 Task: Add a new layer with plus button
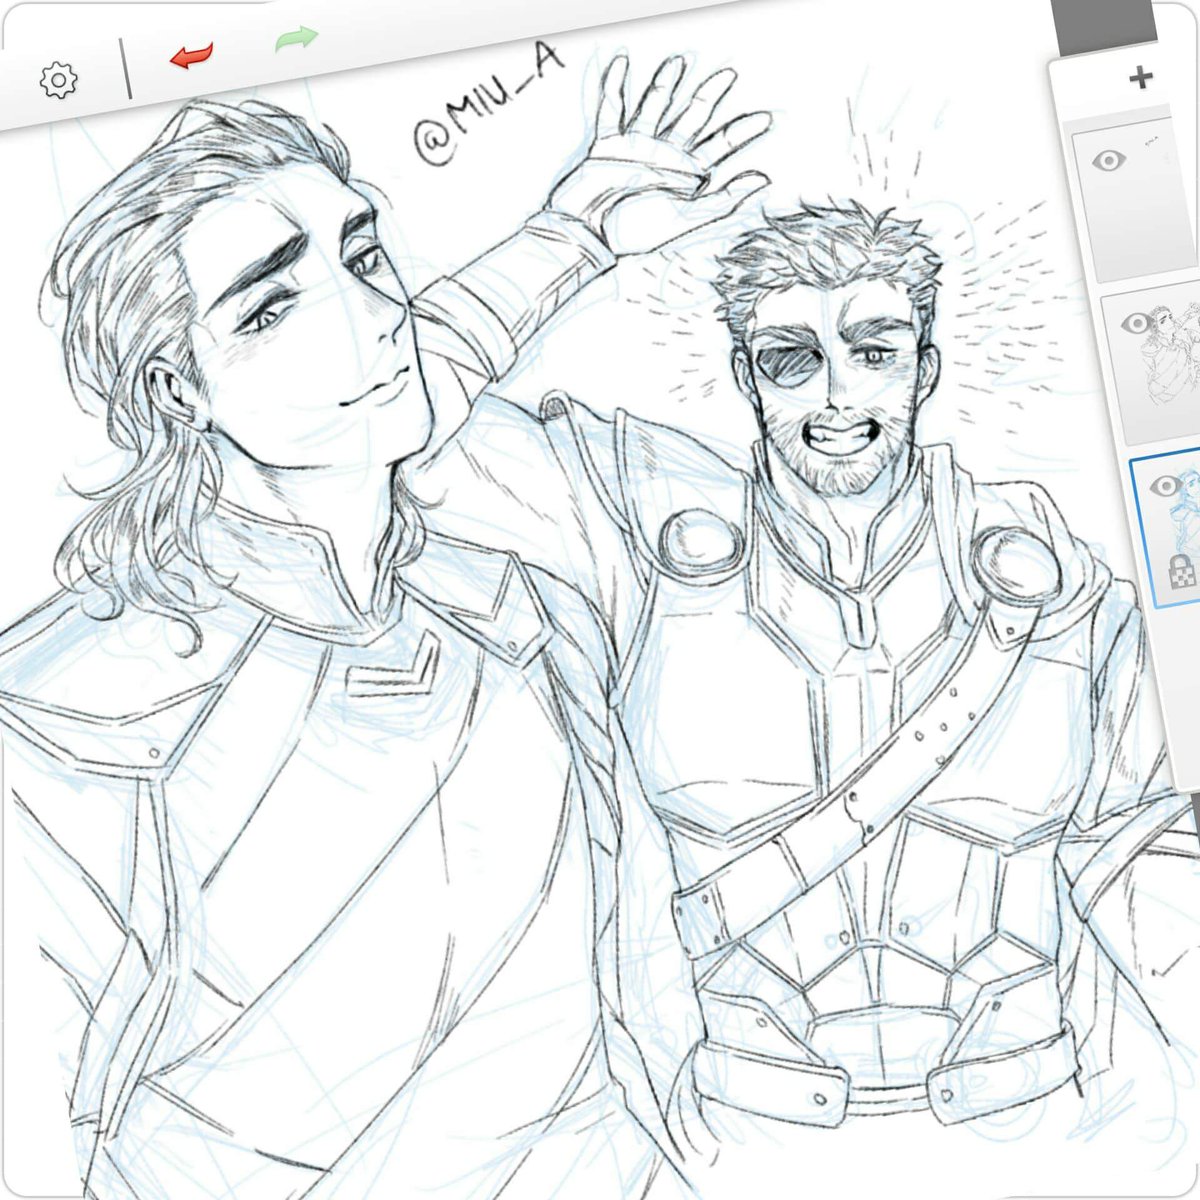[x=1141, y=78]
